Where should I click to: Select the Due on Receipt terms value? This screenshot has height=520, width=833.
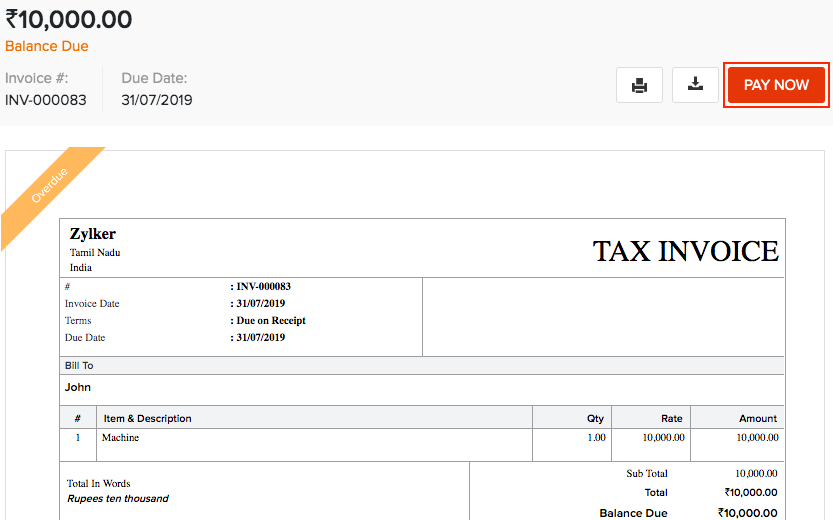click(270, 321)
